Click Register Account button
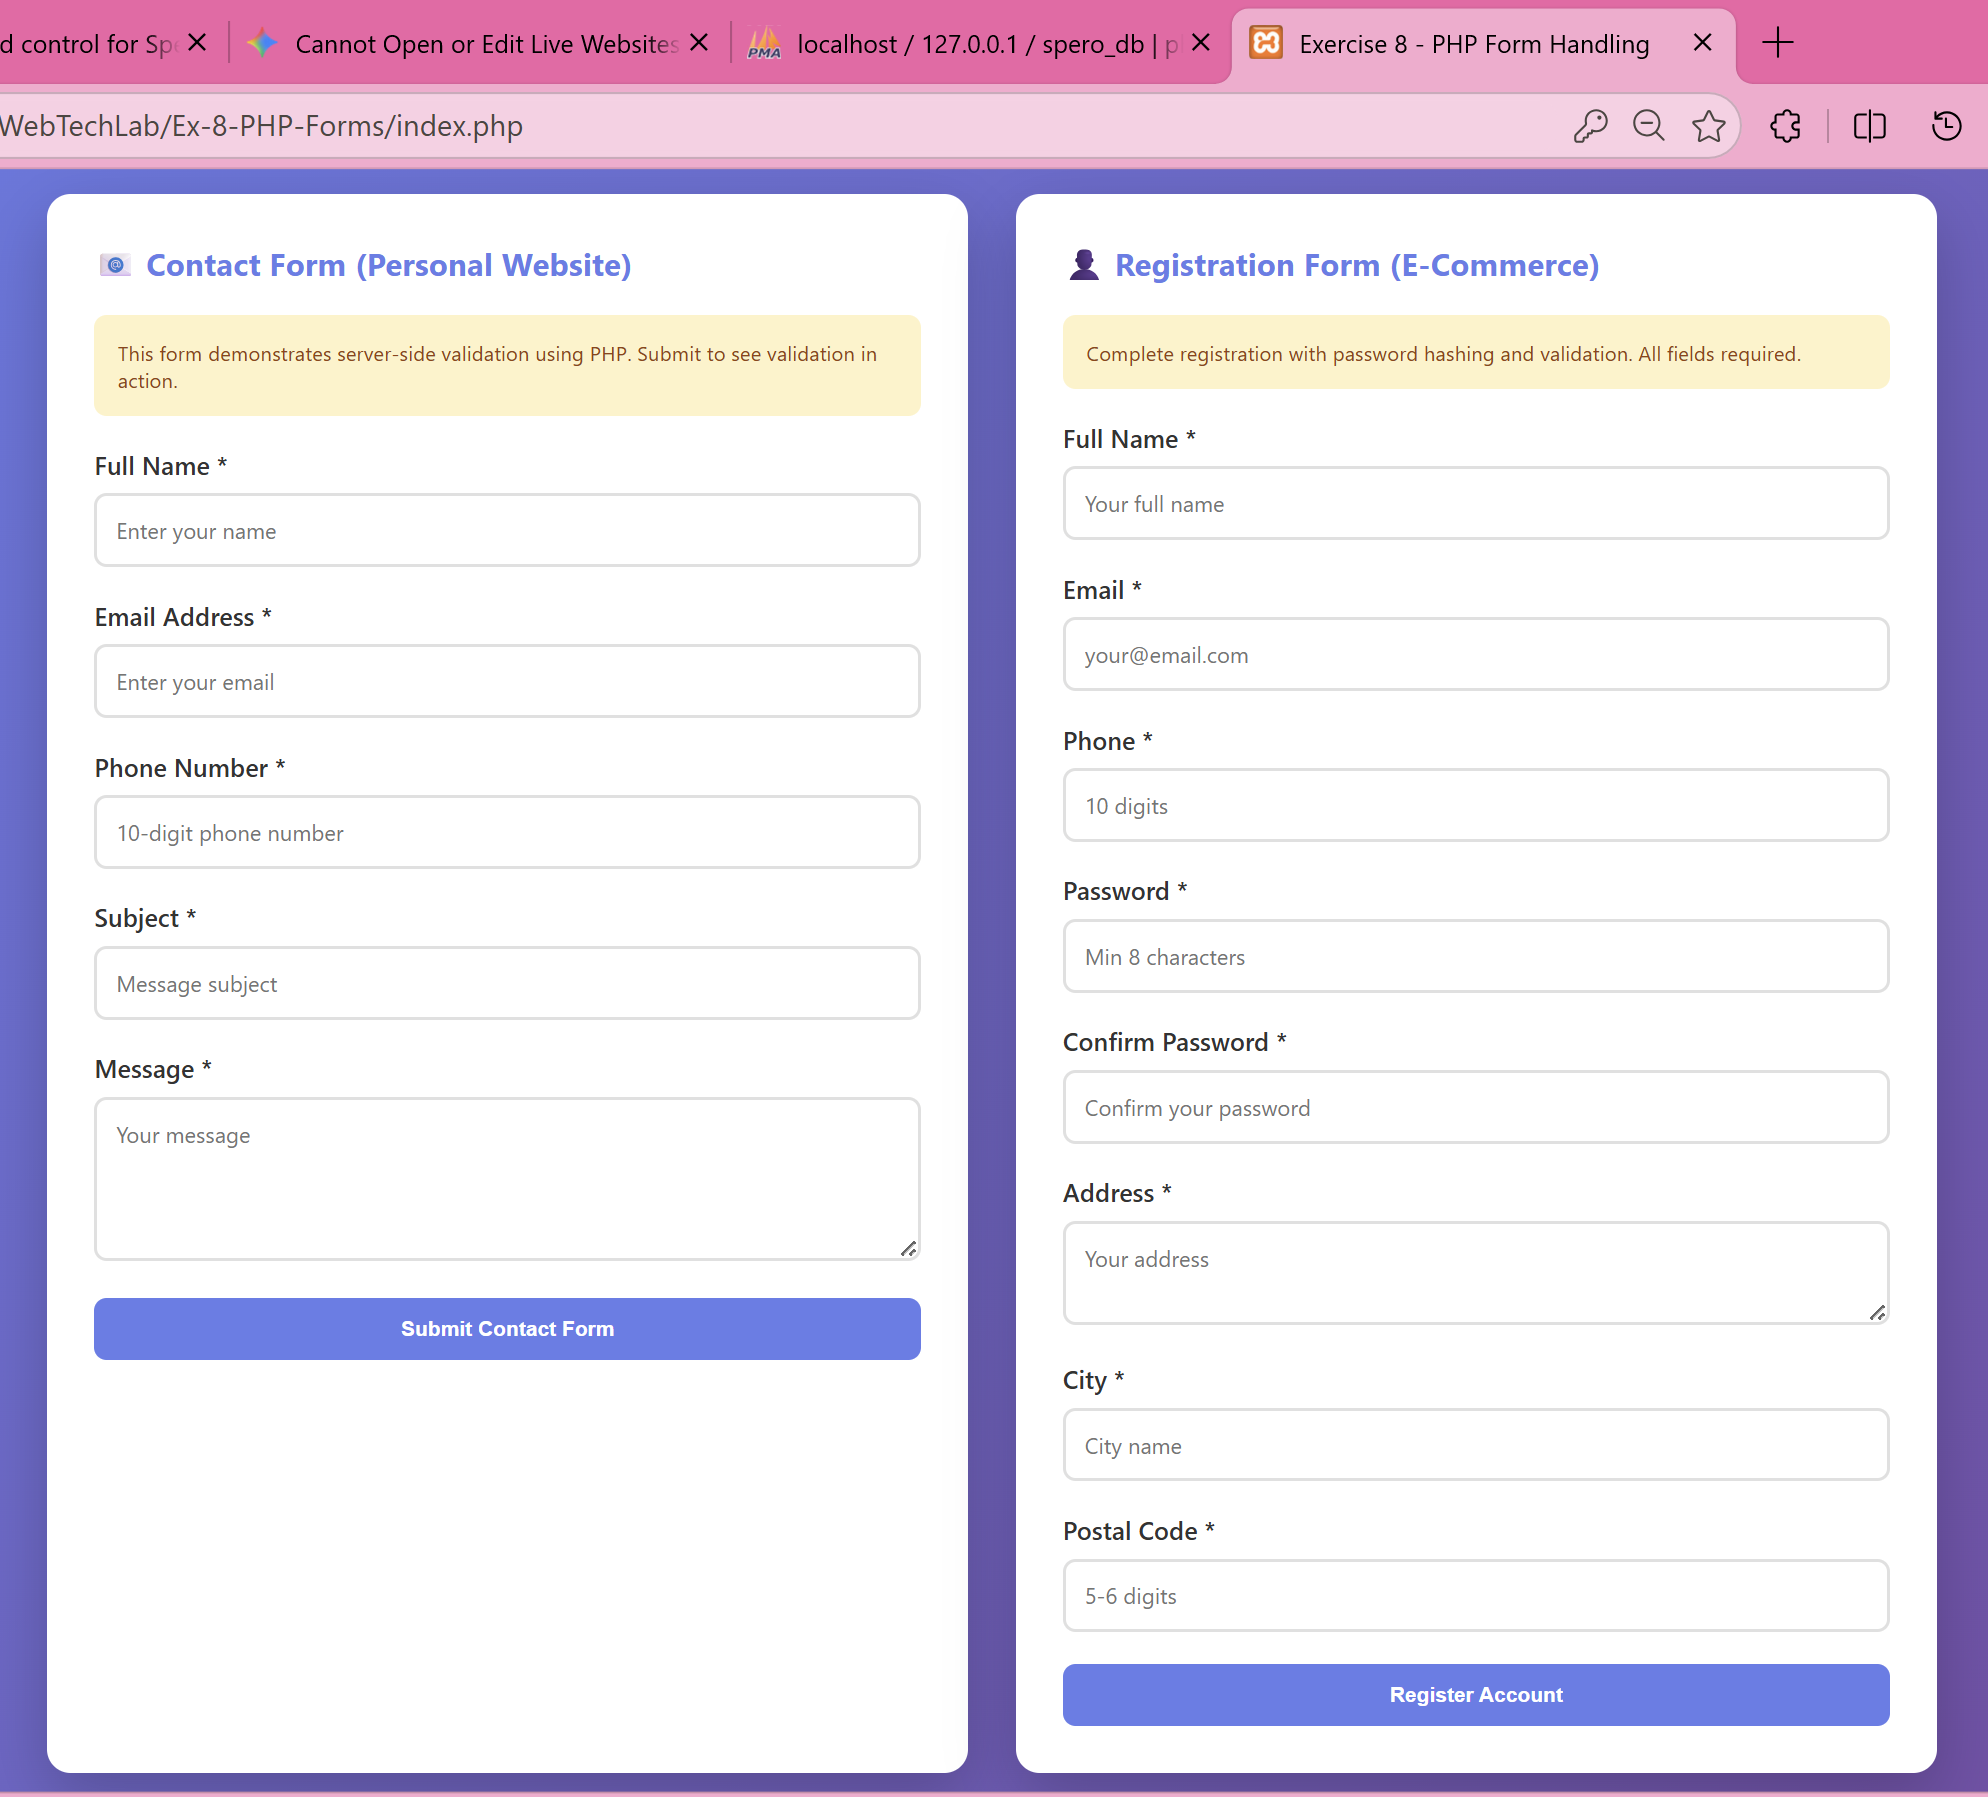The image size is (1988, 1797). 1475,1694
